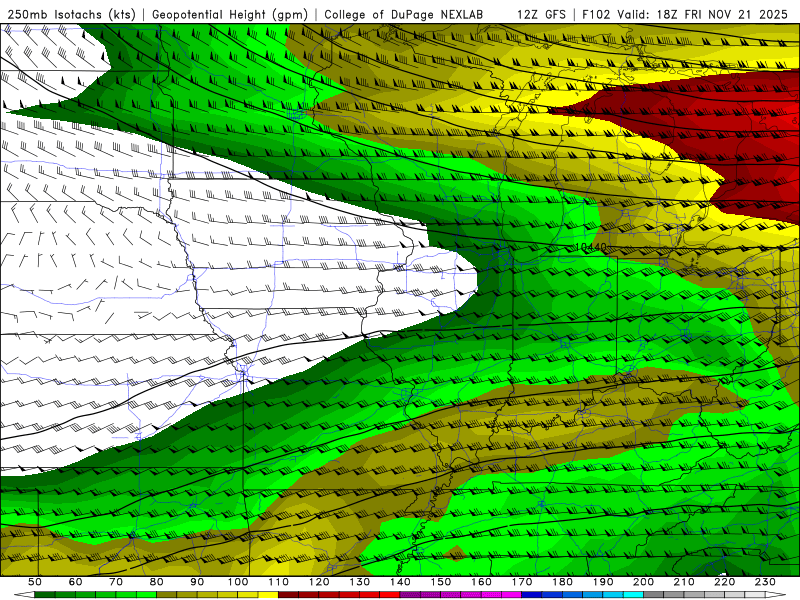Click the 110 knot legend value
Screen dimensions: 800x600
279,582
